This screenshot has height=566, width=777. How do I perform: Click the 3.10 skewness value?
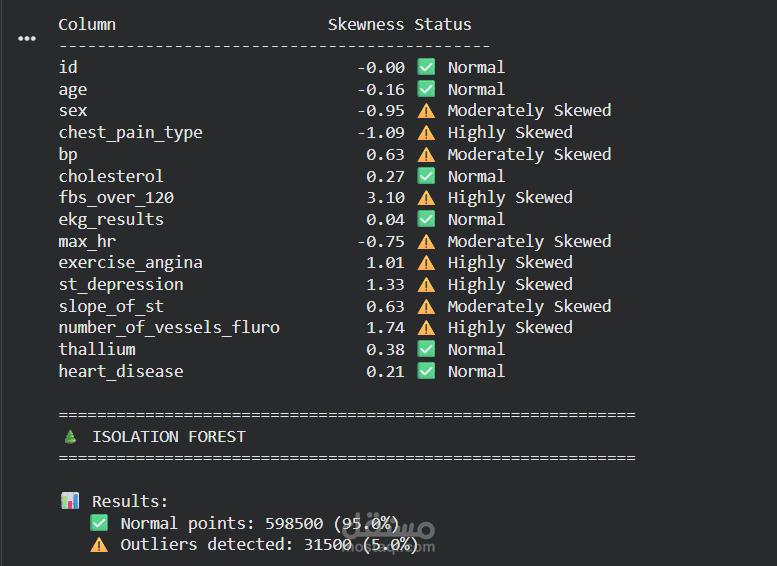[385, 198]
